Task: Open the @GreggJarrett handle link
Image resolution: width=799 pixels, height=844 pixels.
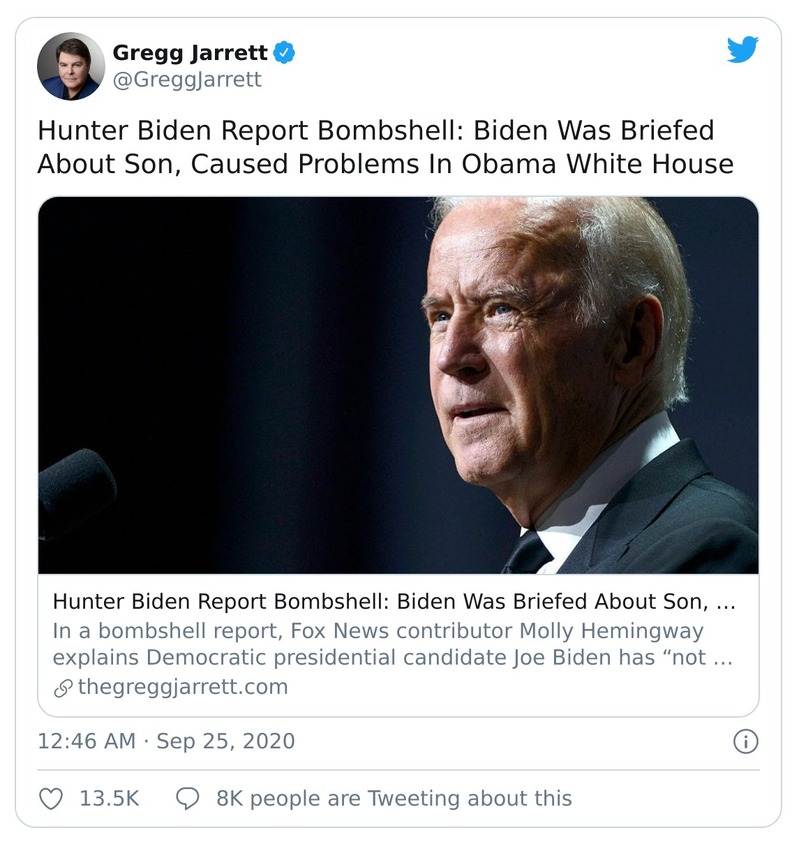Action: pyautogui.click(x=187, y=80)
